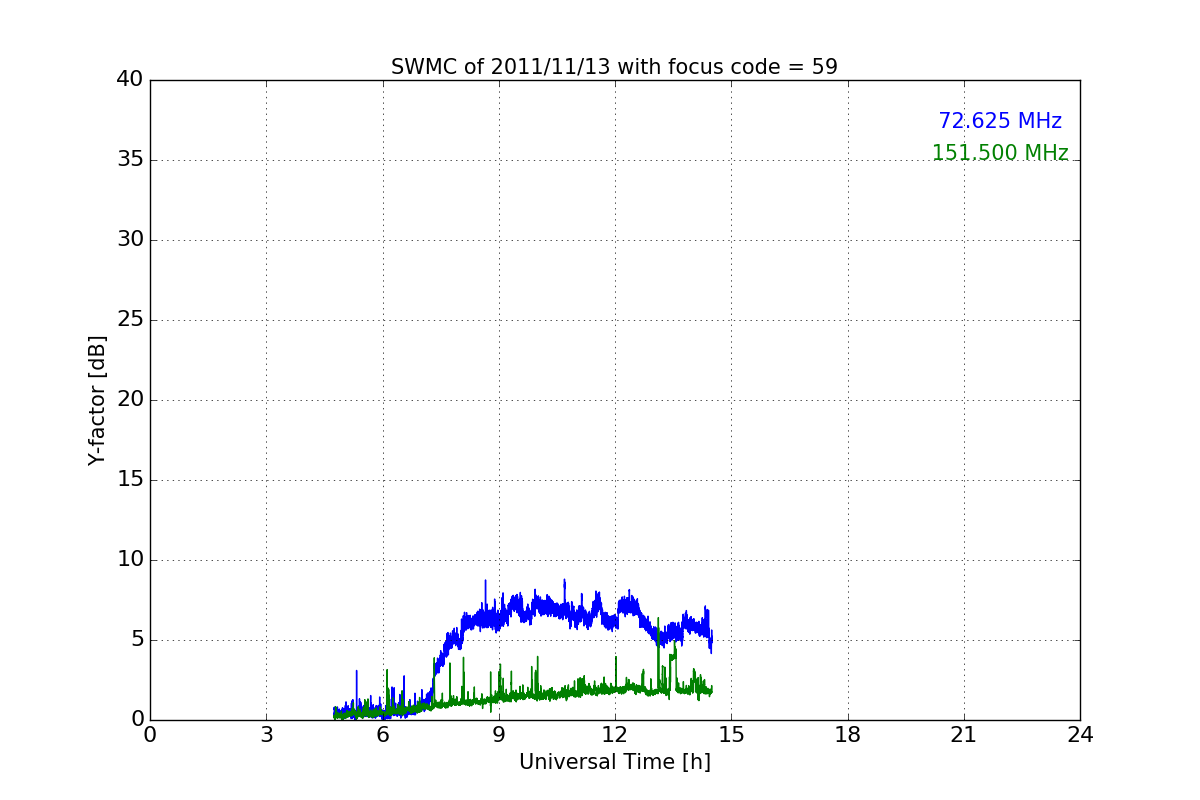Click the y-axis tick label '25'

pos(130,320)
